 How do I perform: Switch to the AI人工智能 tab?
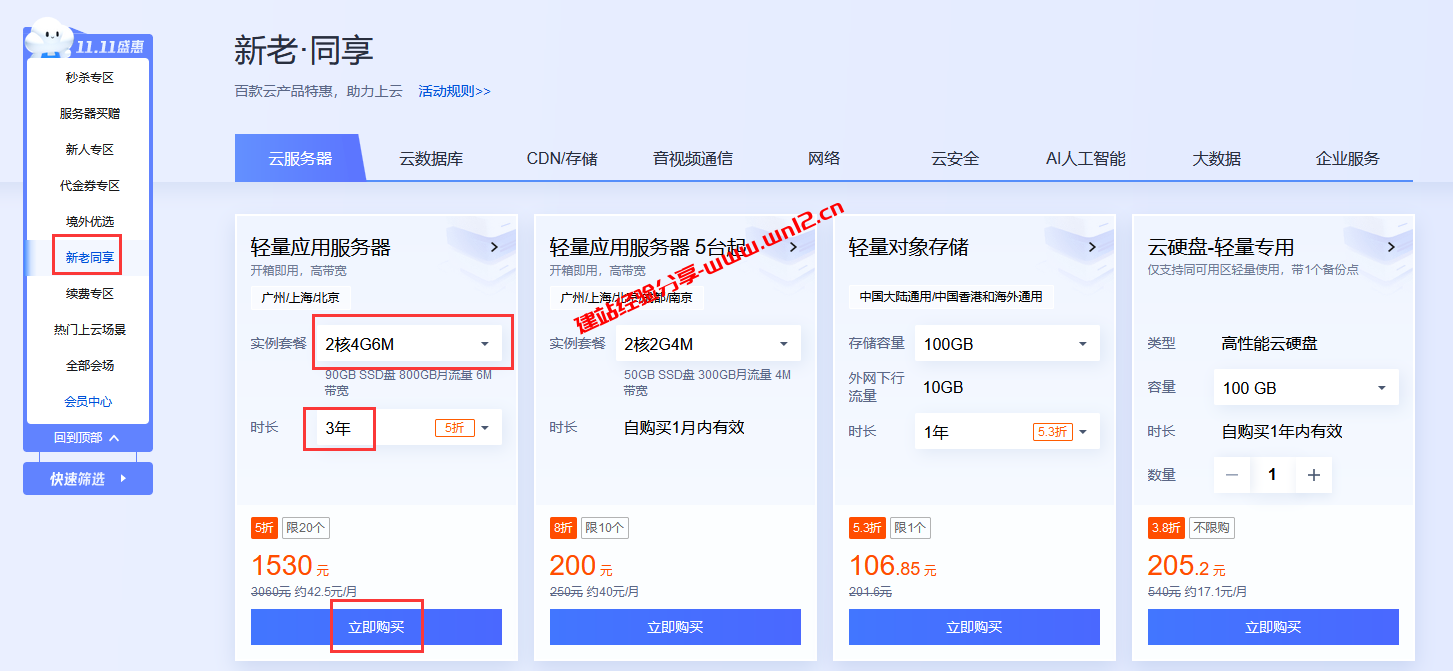(1085, 157)
